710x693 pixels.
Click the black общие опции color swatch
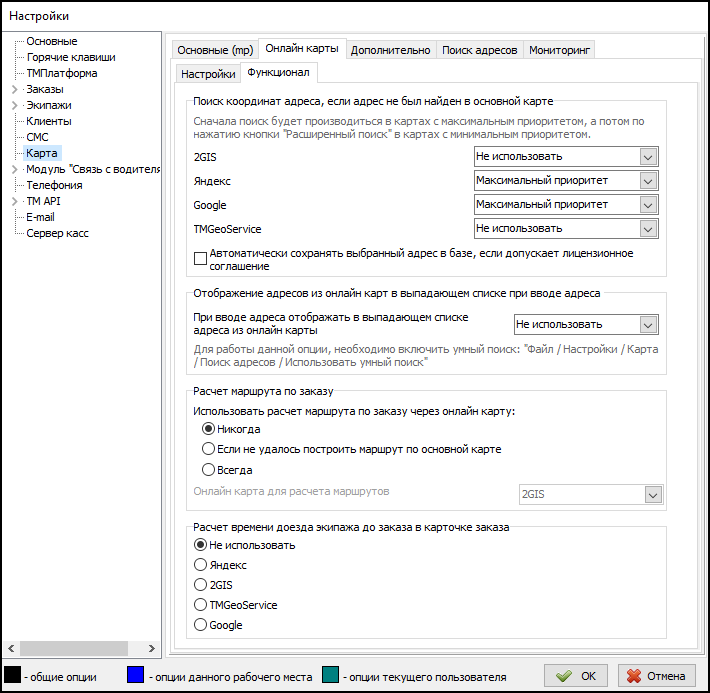click(13, 676)
